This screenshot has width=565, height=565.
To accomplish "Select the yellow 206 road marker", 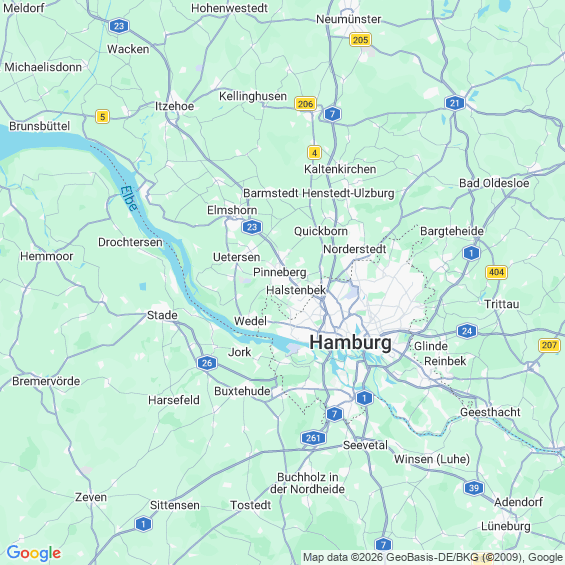I will pos(306,104).
